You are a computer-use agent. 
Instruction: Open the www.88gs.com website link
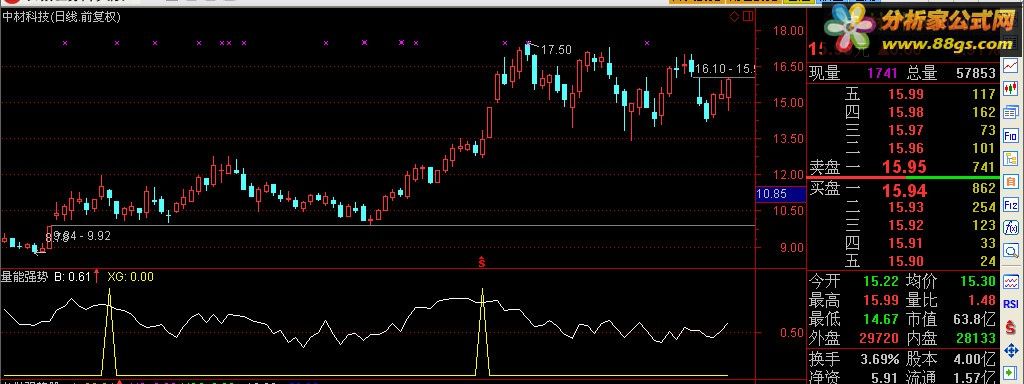click(948, 45)
